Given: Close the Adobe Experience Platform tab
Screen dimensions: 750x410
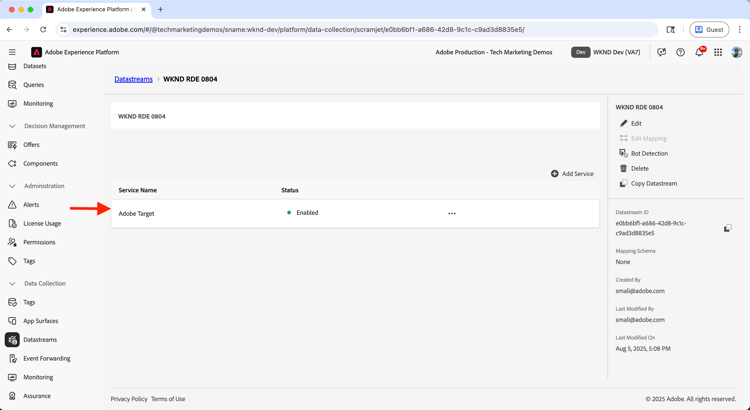Looking at the screenshot, I should (x=143, y=9).
